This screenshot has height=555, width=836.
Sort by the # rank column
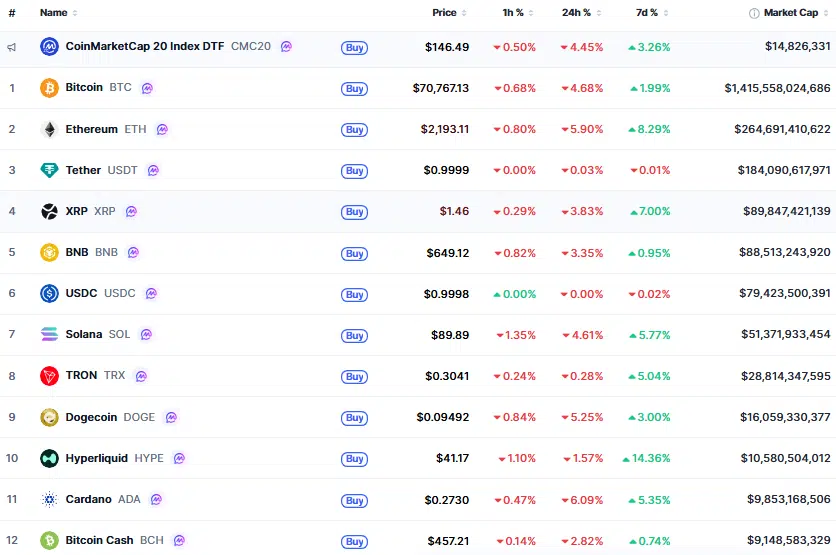[x=12, y=13]
